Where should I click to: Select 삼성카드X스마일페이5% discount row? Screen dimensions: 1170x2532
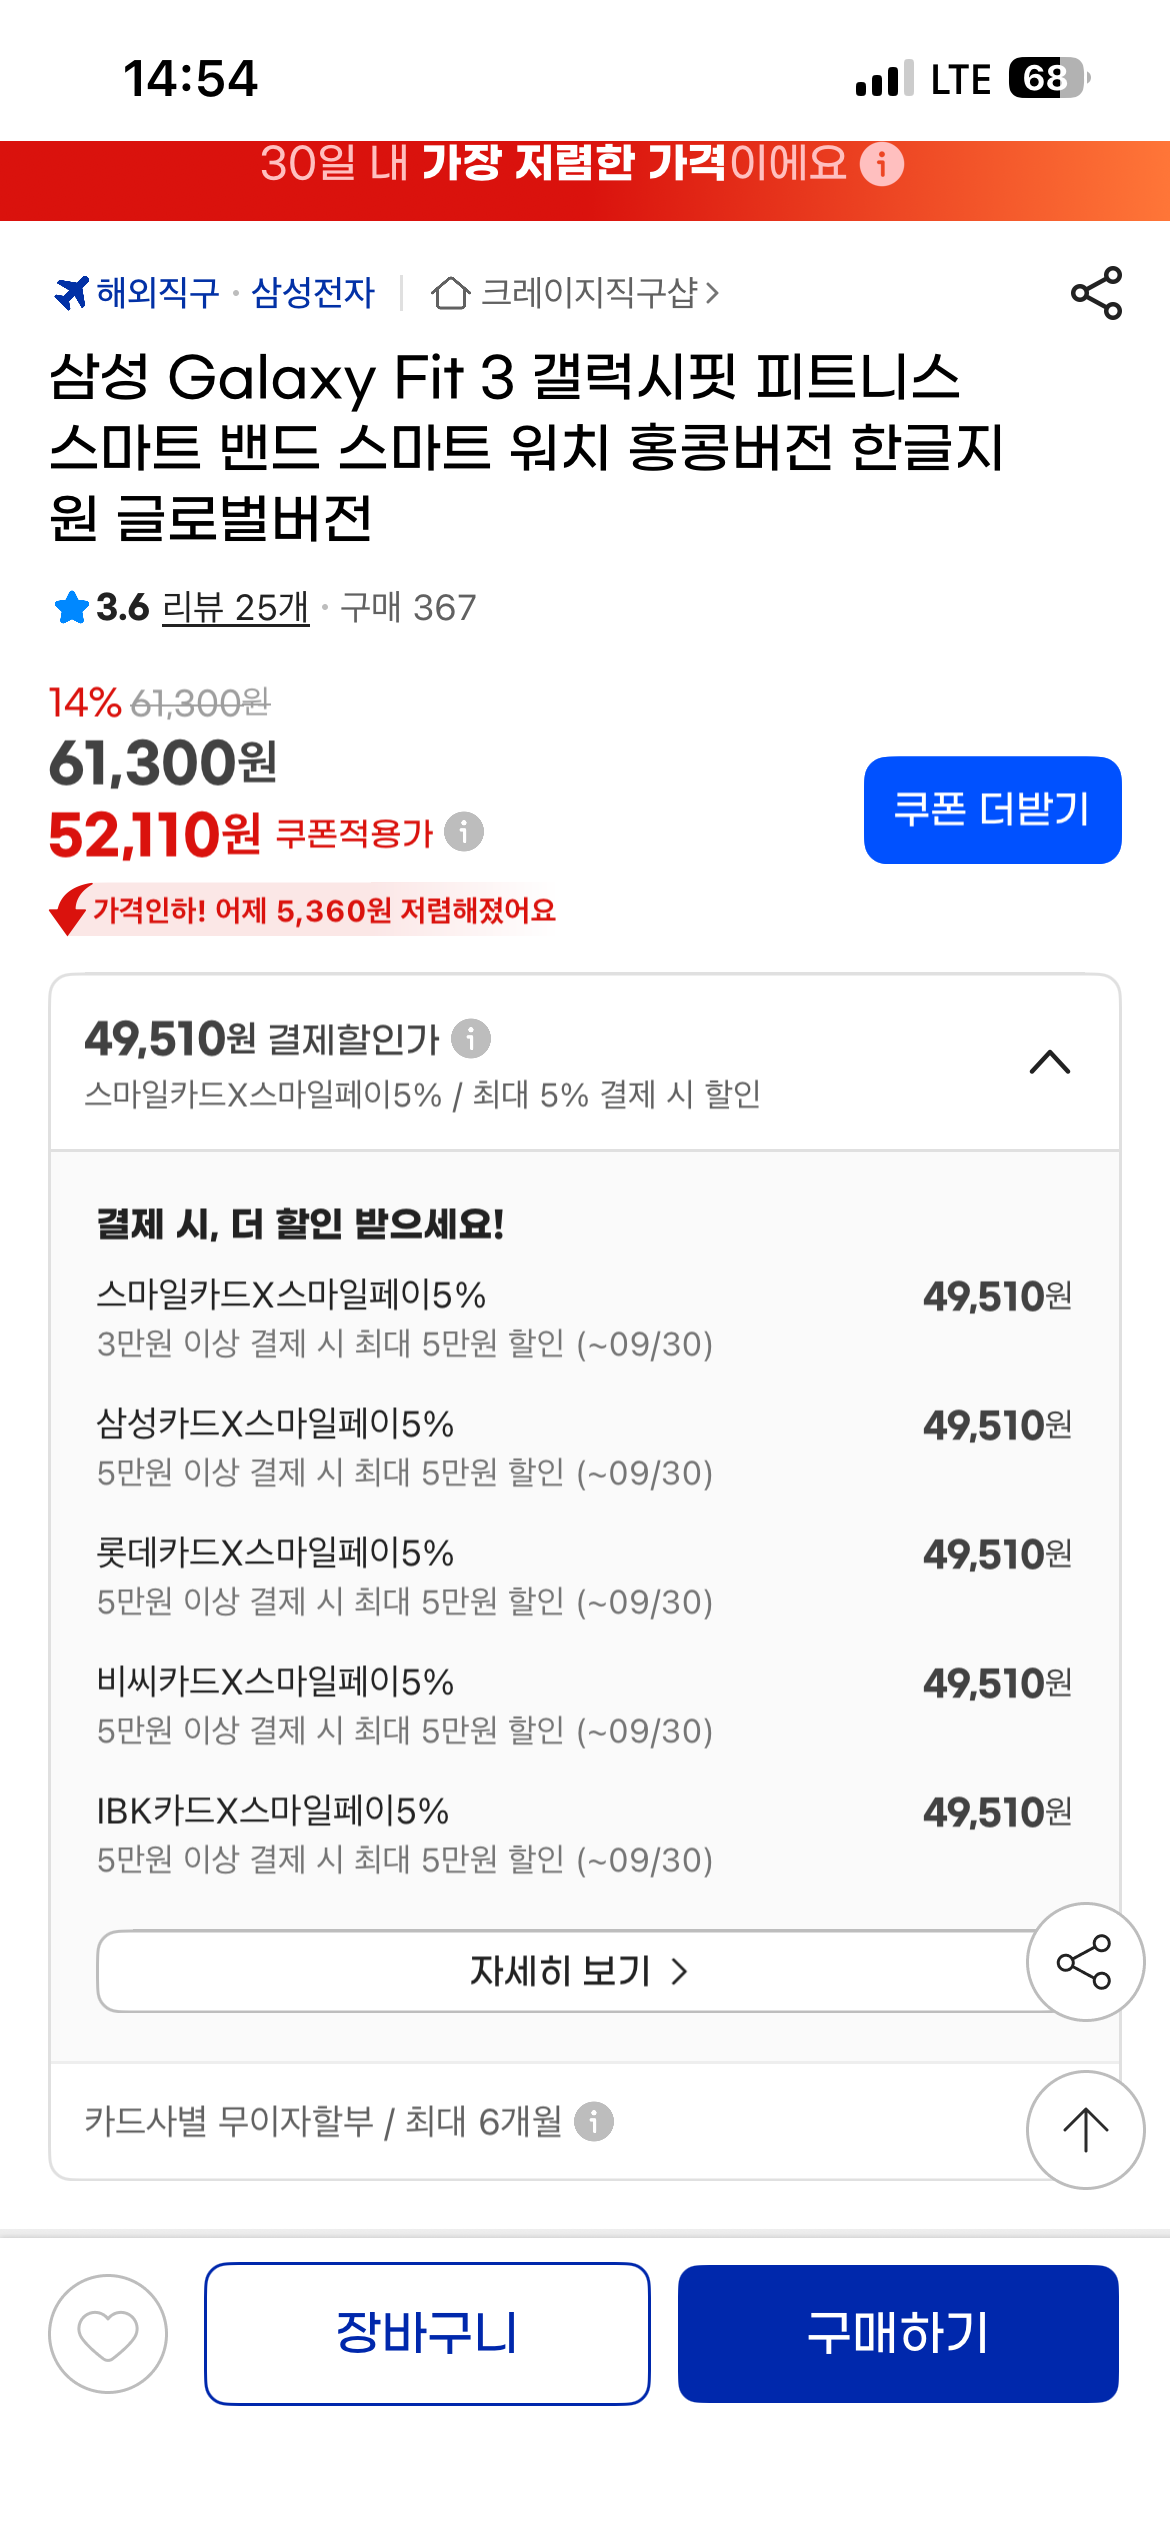(x=584, y=1447)
